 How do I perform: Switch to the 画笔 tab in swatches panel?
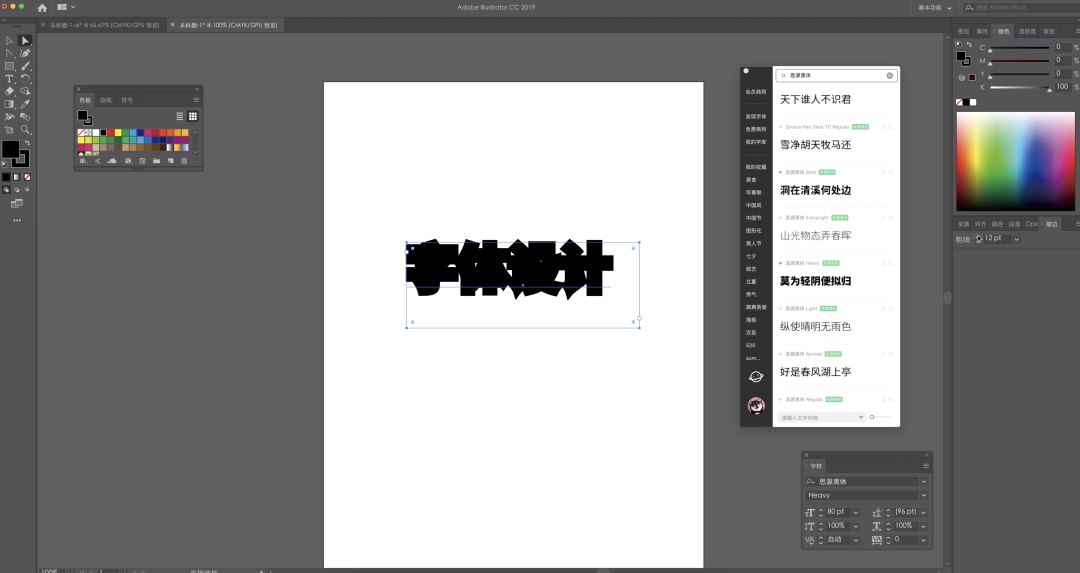pyautogui.click(x=106, y=100)
